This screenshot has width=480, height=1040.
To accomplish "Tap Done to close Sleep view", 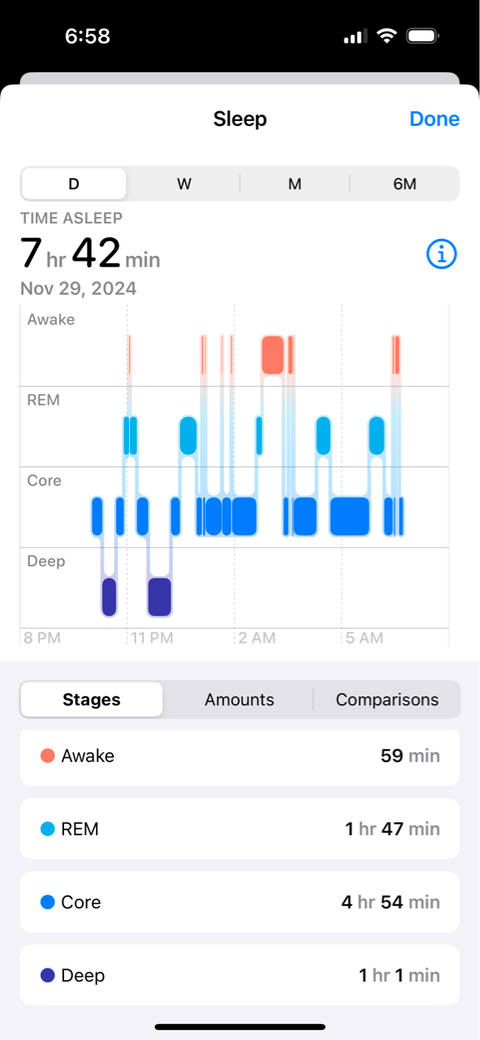I will coord(434,119).
